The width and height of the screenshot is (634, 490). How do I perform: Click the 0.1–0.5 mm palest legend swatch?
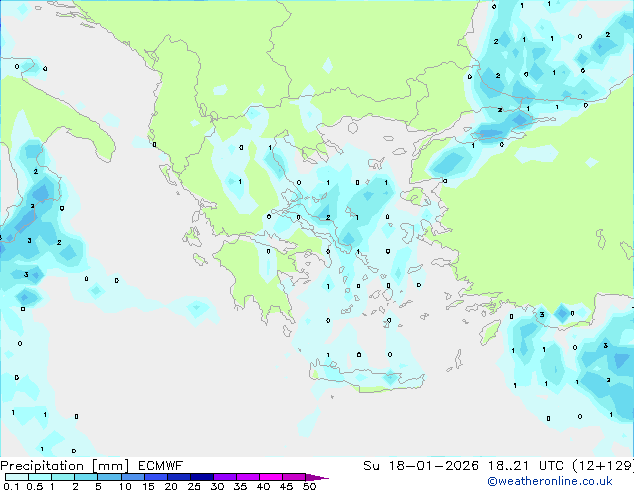point(17,477)
